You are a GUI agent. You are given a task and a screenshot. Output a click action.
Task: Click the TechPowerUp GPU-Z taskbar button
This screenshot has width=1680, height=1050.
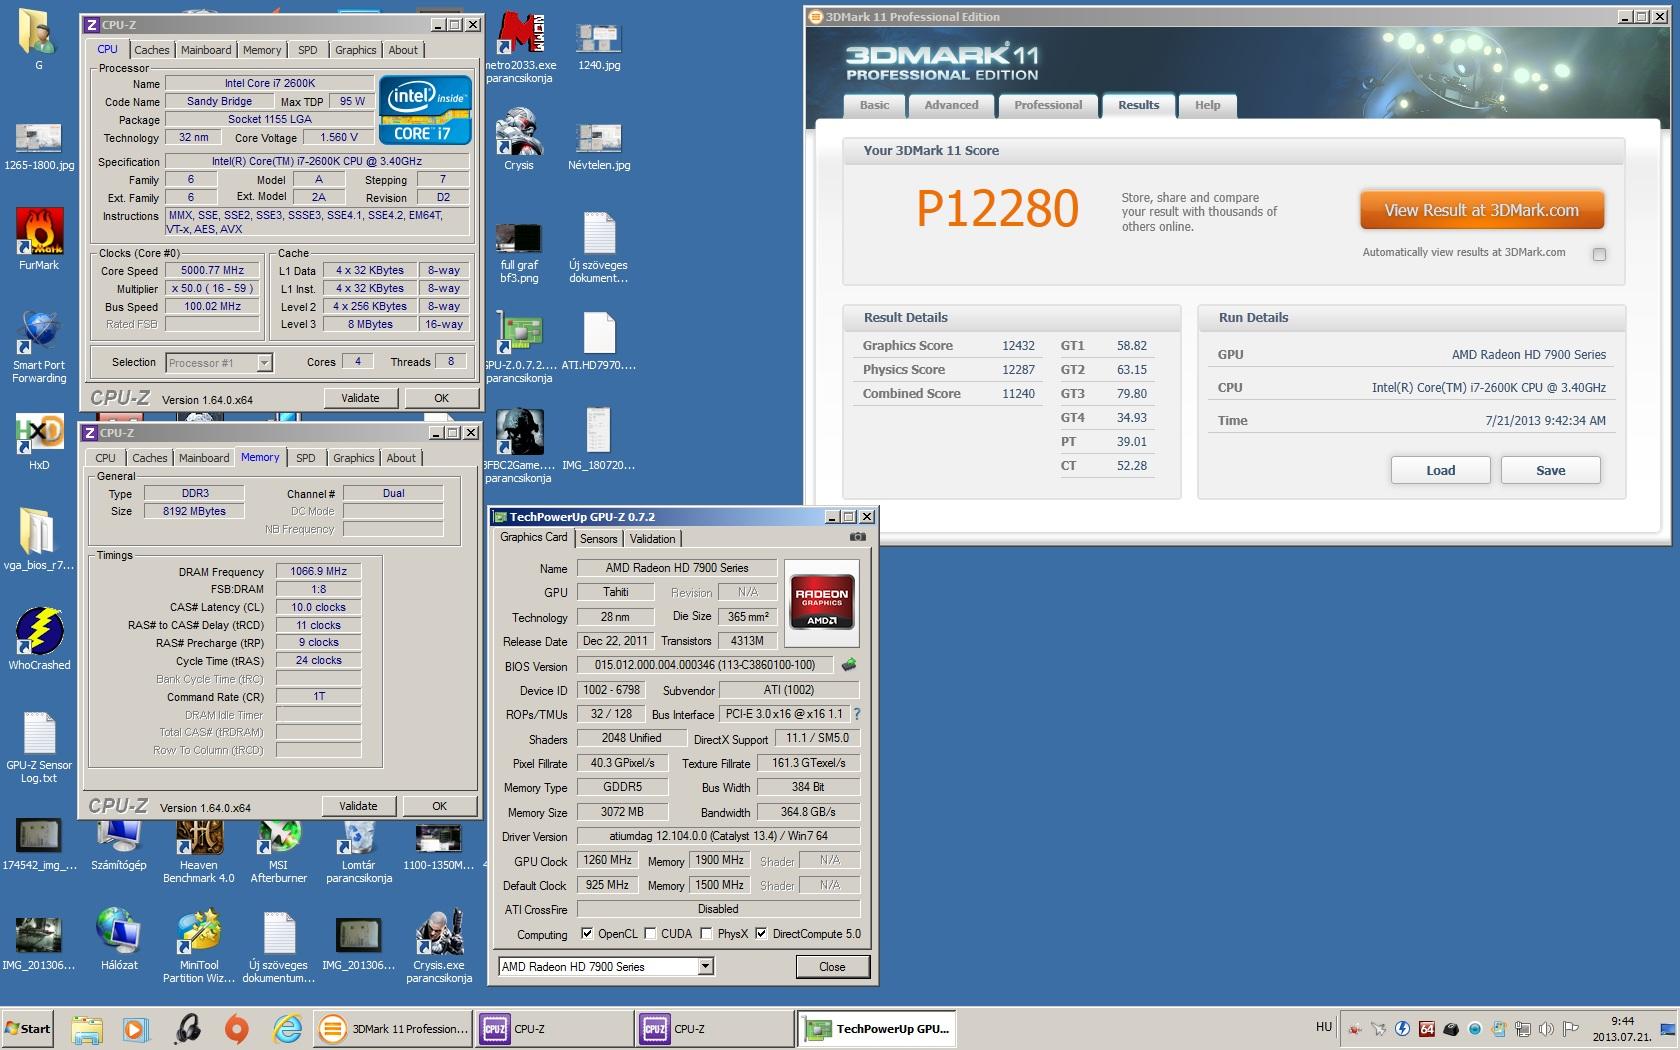pyautogui.click(x=877, y=1028)
